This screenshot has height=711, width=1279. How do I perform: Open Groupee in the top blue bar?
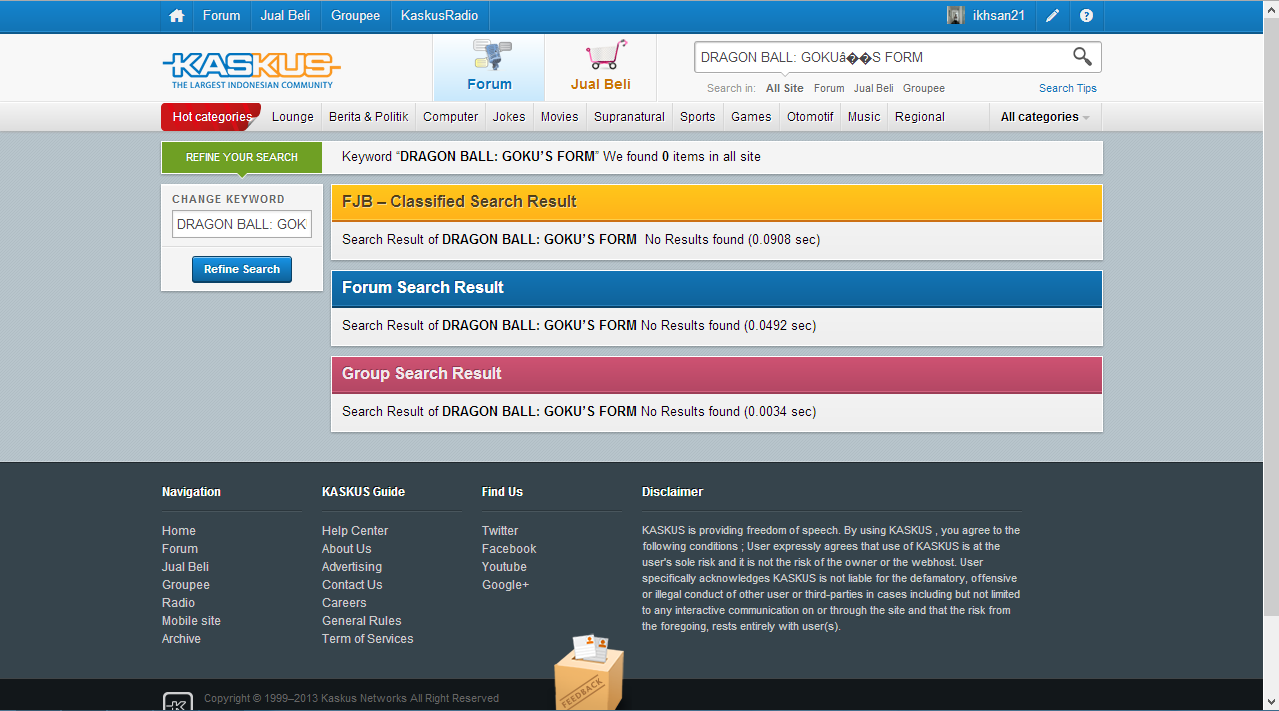tap(355, 16)
